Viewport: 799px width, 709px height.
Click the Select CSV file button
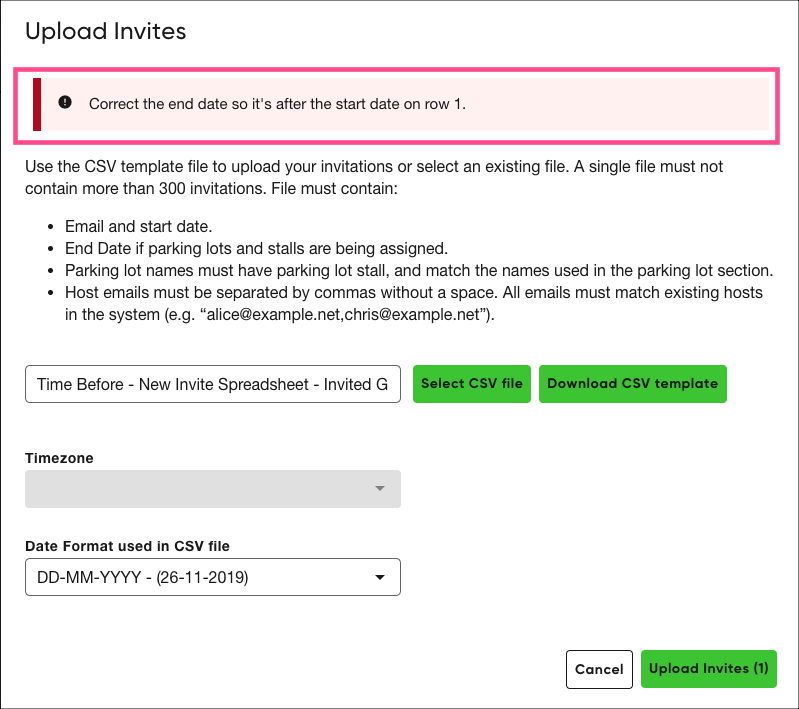471,384
